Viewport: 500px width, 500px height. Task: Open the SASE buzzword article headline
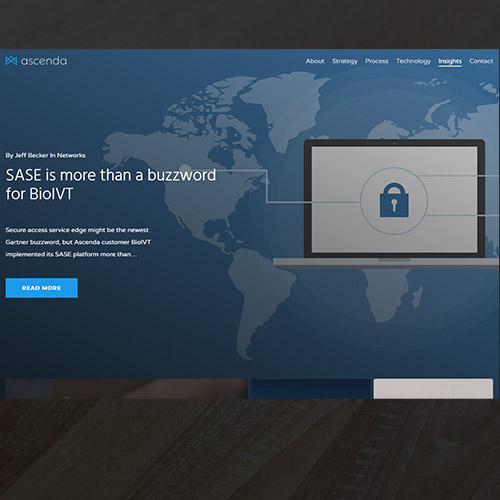(x=111, y=184)
